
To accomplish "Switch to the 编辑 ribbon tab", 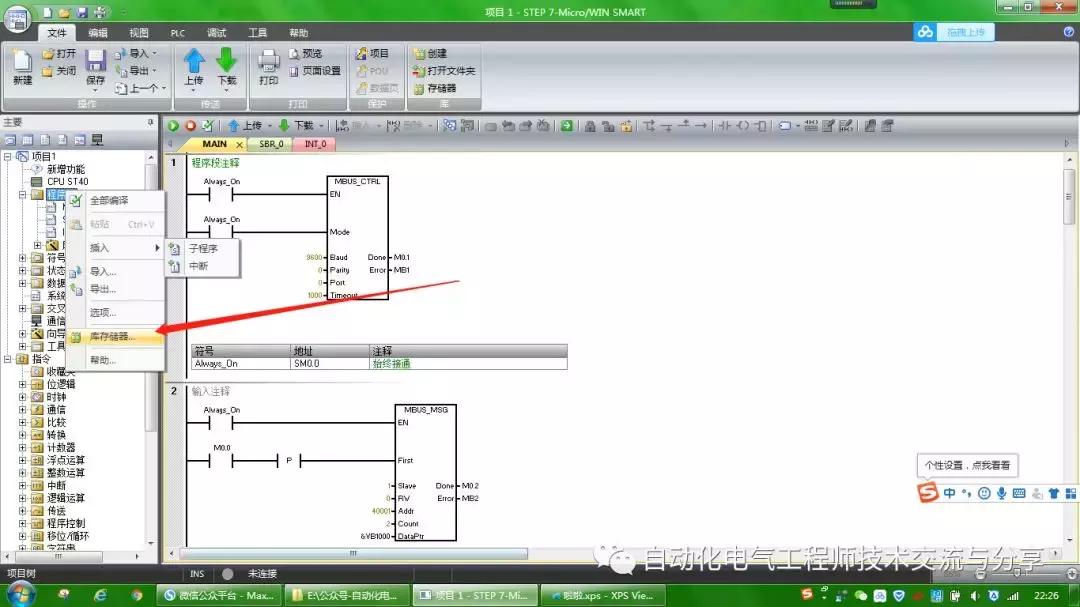I will coord(98,32).
